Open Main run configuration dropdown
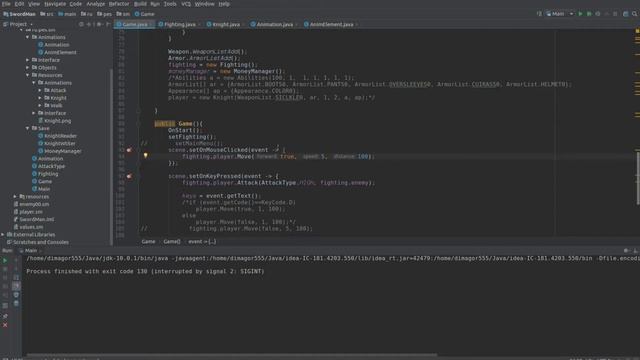This screenshot has width=640, height=360. pos(560,14)
